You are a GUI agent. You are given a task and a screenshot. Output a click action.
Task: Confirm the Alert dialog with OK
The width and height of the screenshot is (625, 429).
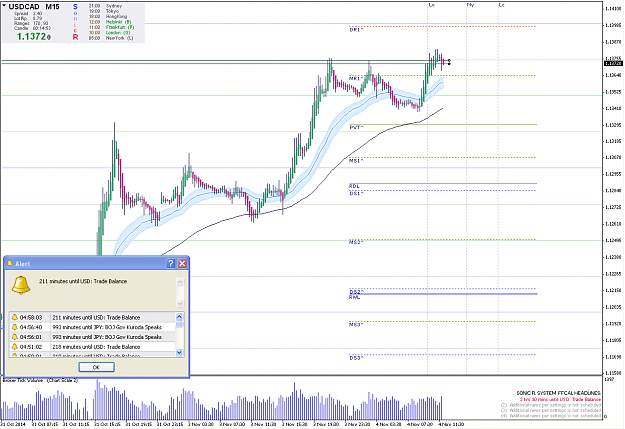(x=96, y=367)
